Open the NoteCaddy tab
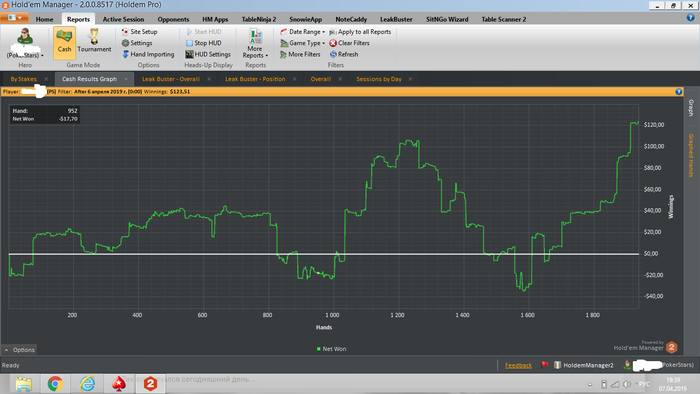 tap(351, 19)
